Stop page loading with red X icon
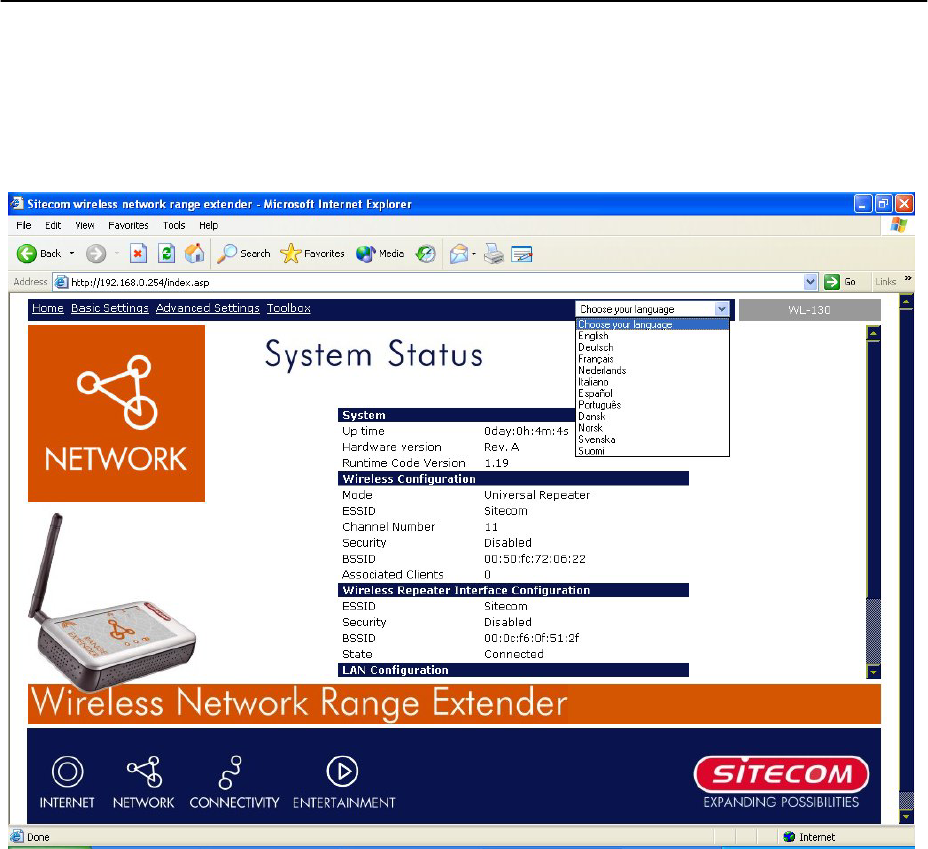 (x=138, y=254)
